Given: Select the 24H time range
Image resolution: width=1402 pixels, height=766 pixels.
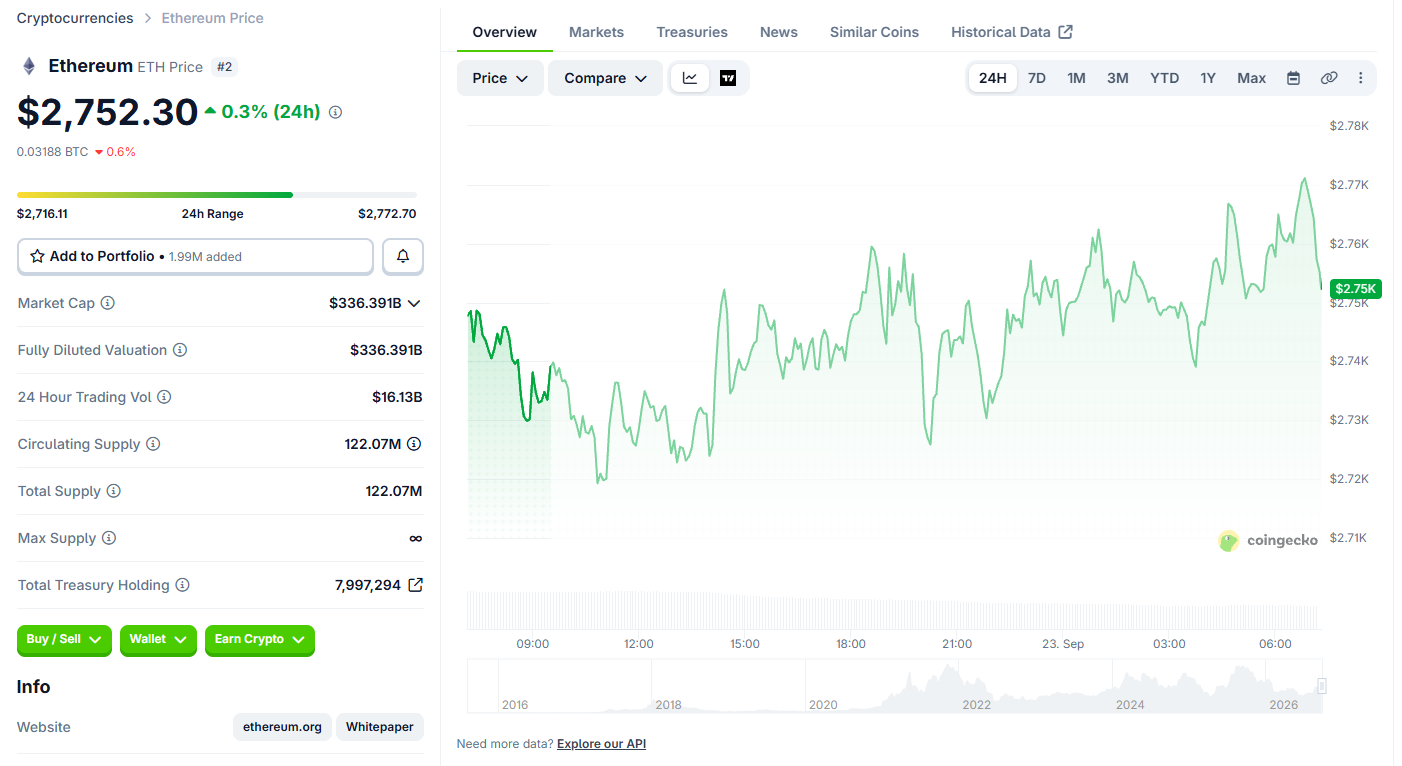Looking at the screenshot, I should pyautogui.click(x=993, y=78).
